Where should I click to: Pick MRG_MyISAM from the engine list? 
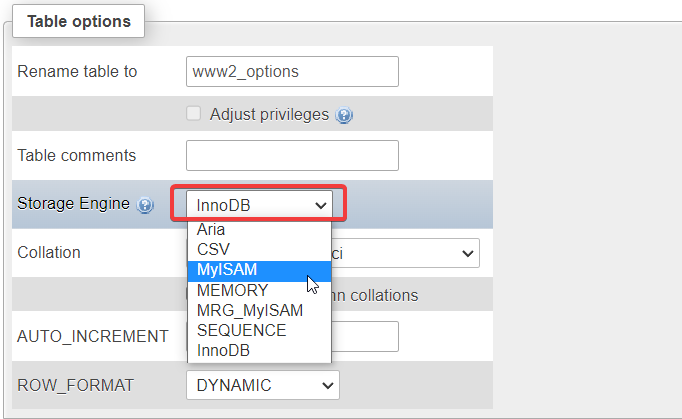click(x=259, y=310)
